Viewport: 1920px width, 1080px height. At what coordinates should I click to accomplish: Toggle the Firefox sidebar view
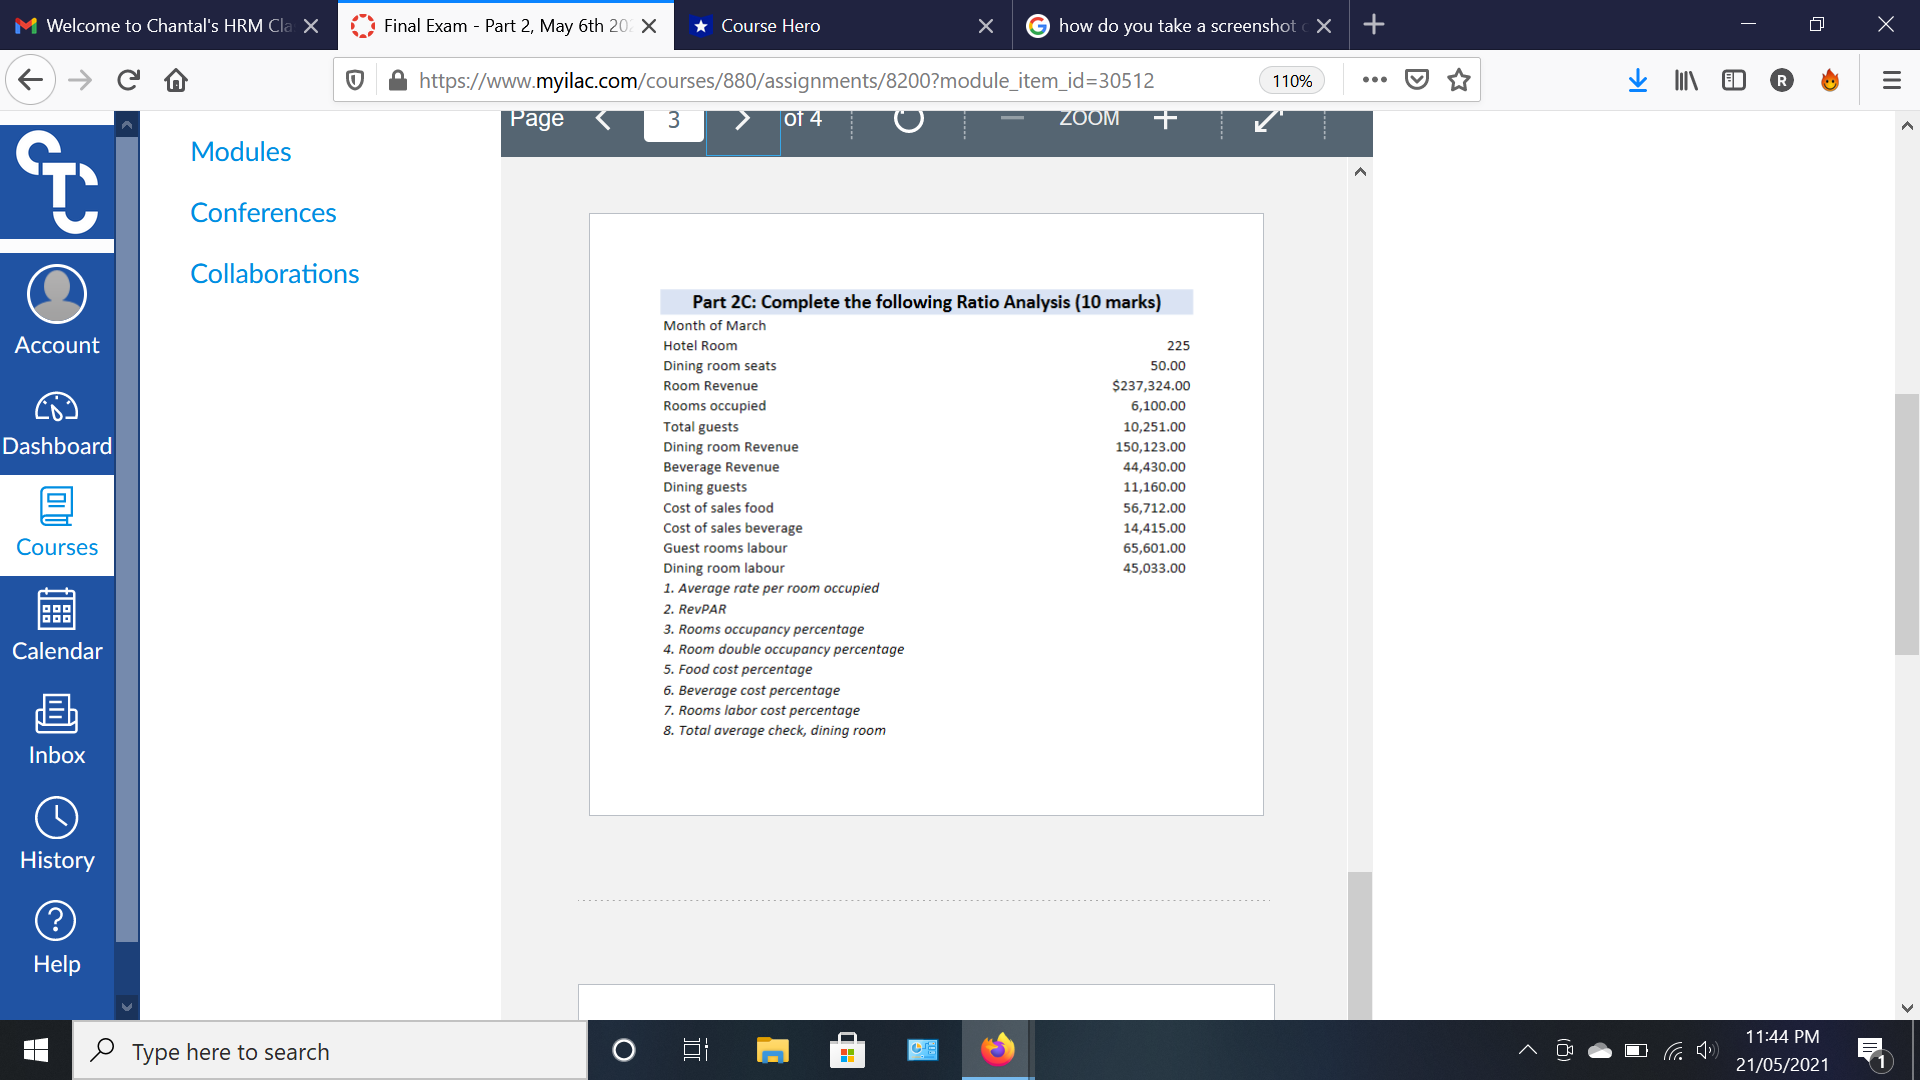coord(1733,80)
